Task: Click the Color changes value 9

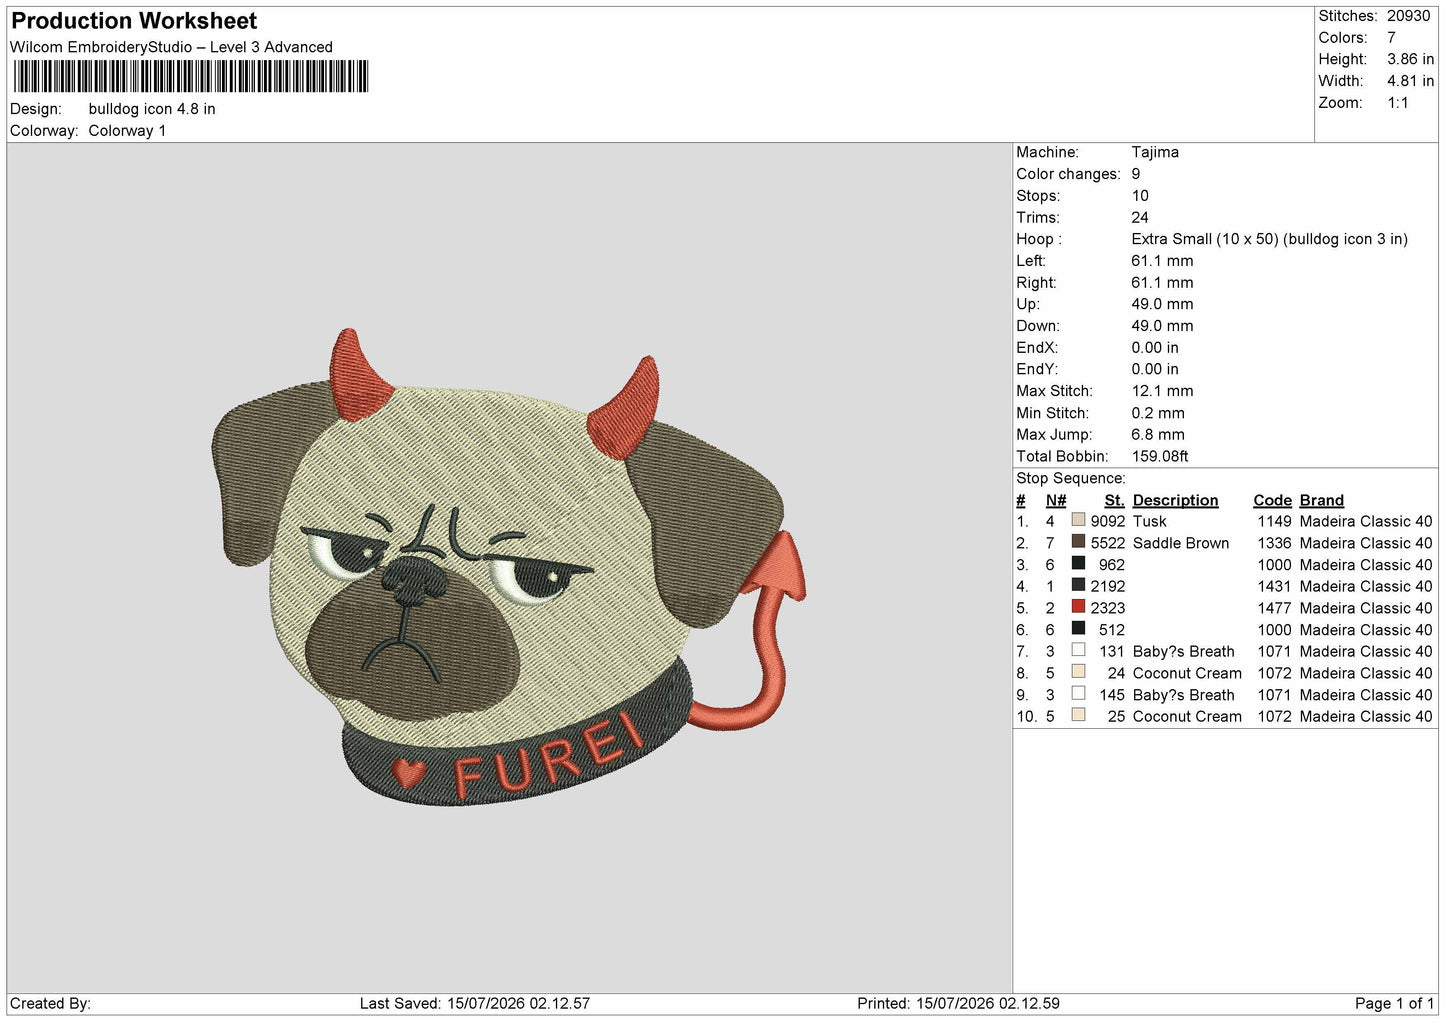Action: tap(1136, 174)
